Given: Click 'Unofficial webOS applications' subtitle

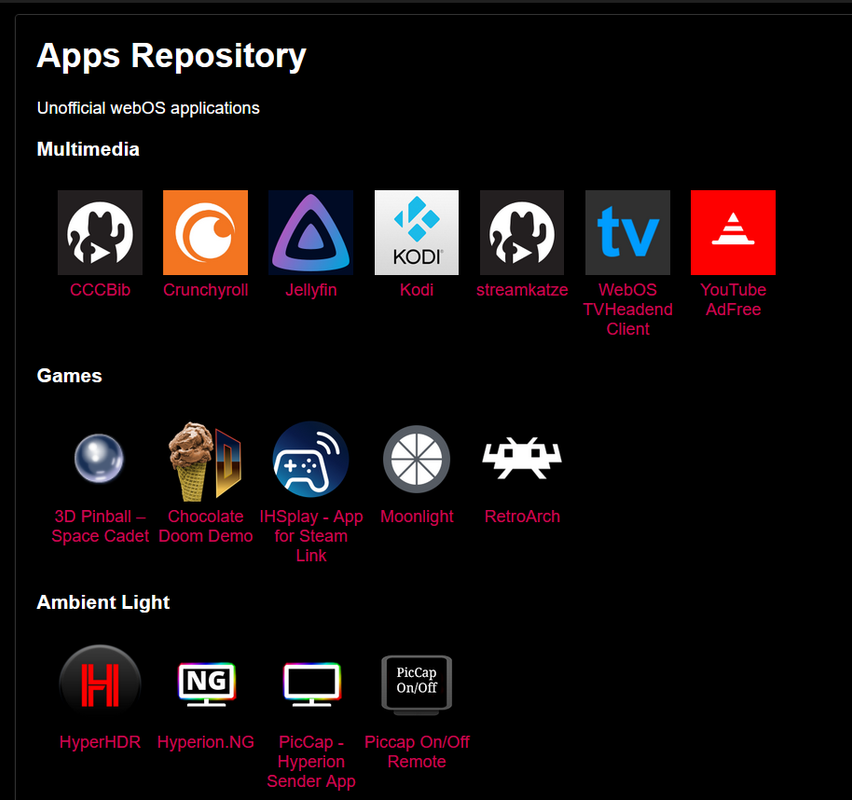Looking at the screenshot, I should [x=148, y=108].
